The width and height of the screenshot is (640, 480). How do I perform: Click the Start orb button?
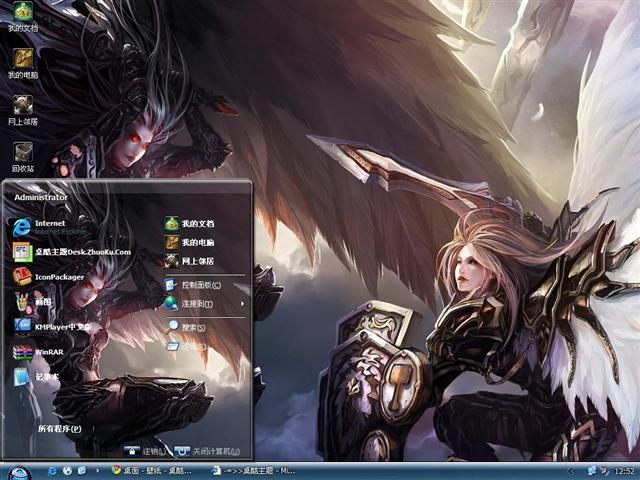(x=19, y=473)
